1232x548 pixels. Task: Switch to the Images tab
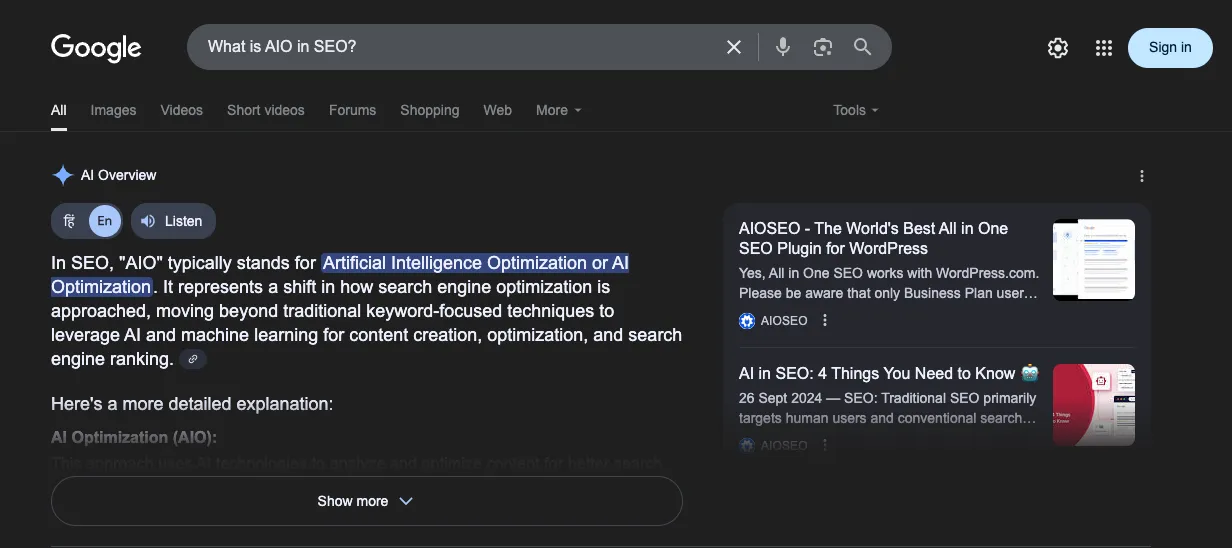coord(113,110)
